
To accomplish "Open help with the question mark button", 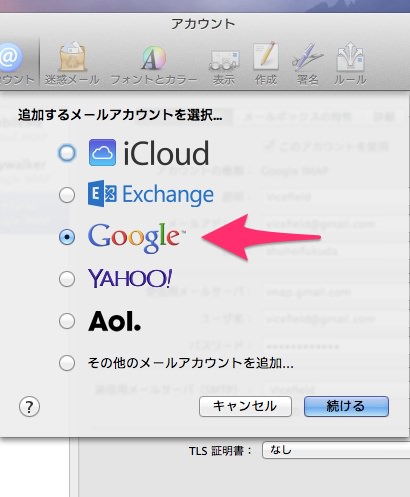I will pos(29,407).
